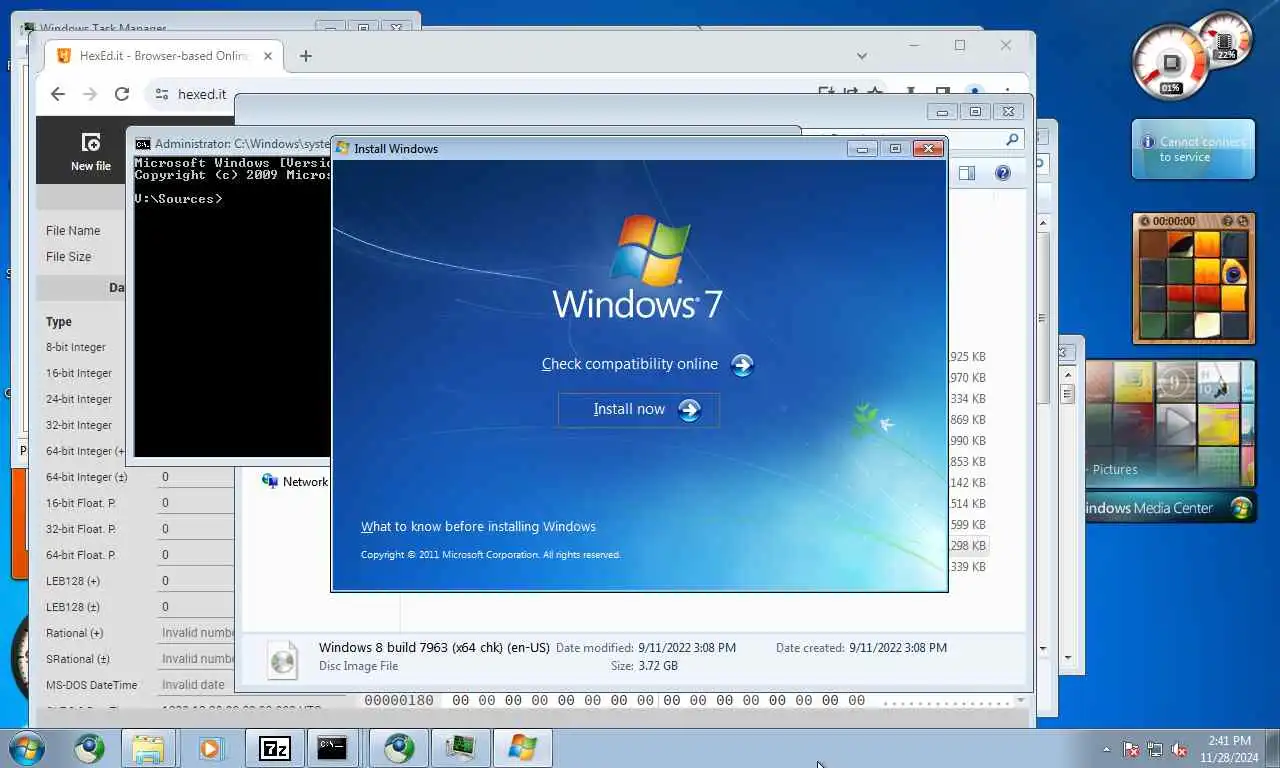The width and height of the screenshot is (1280, 768).
Task: Click Explorer help question mark icon
Action: click(x=1003, y=173)
